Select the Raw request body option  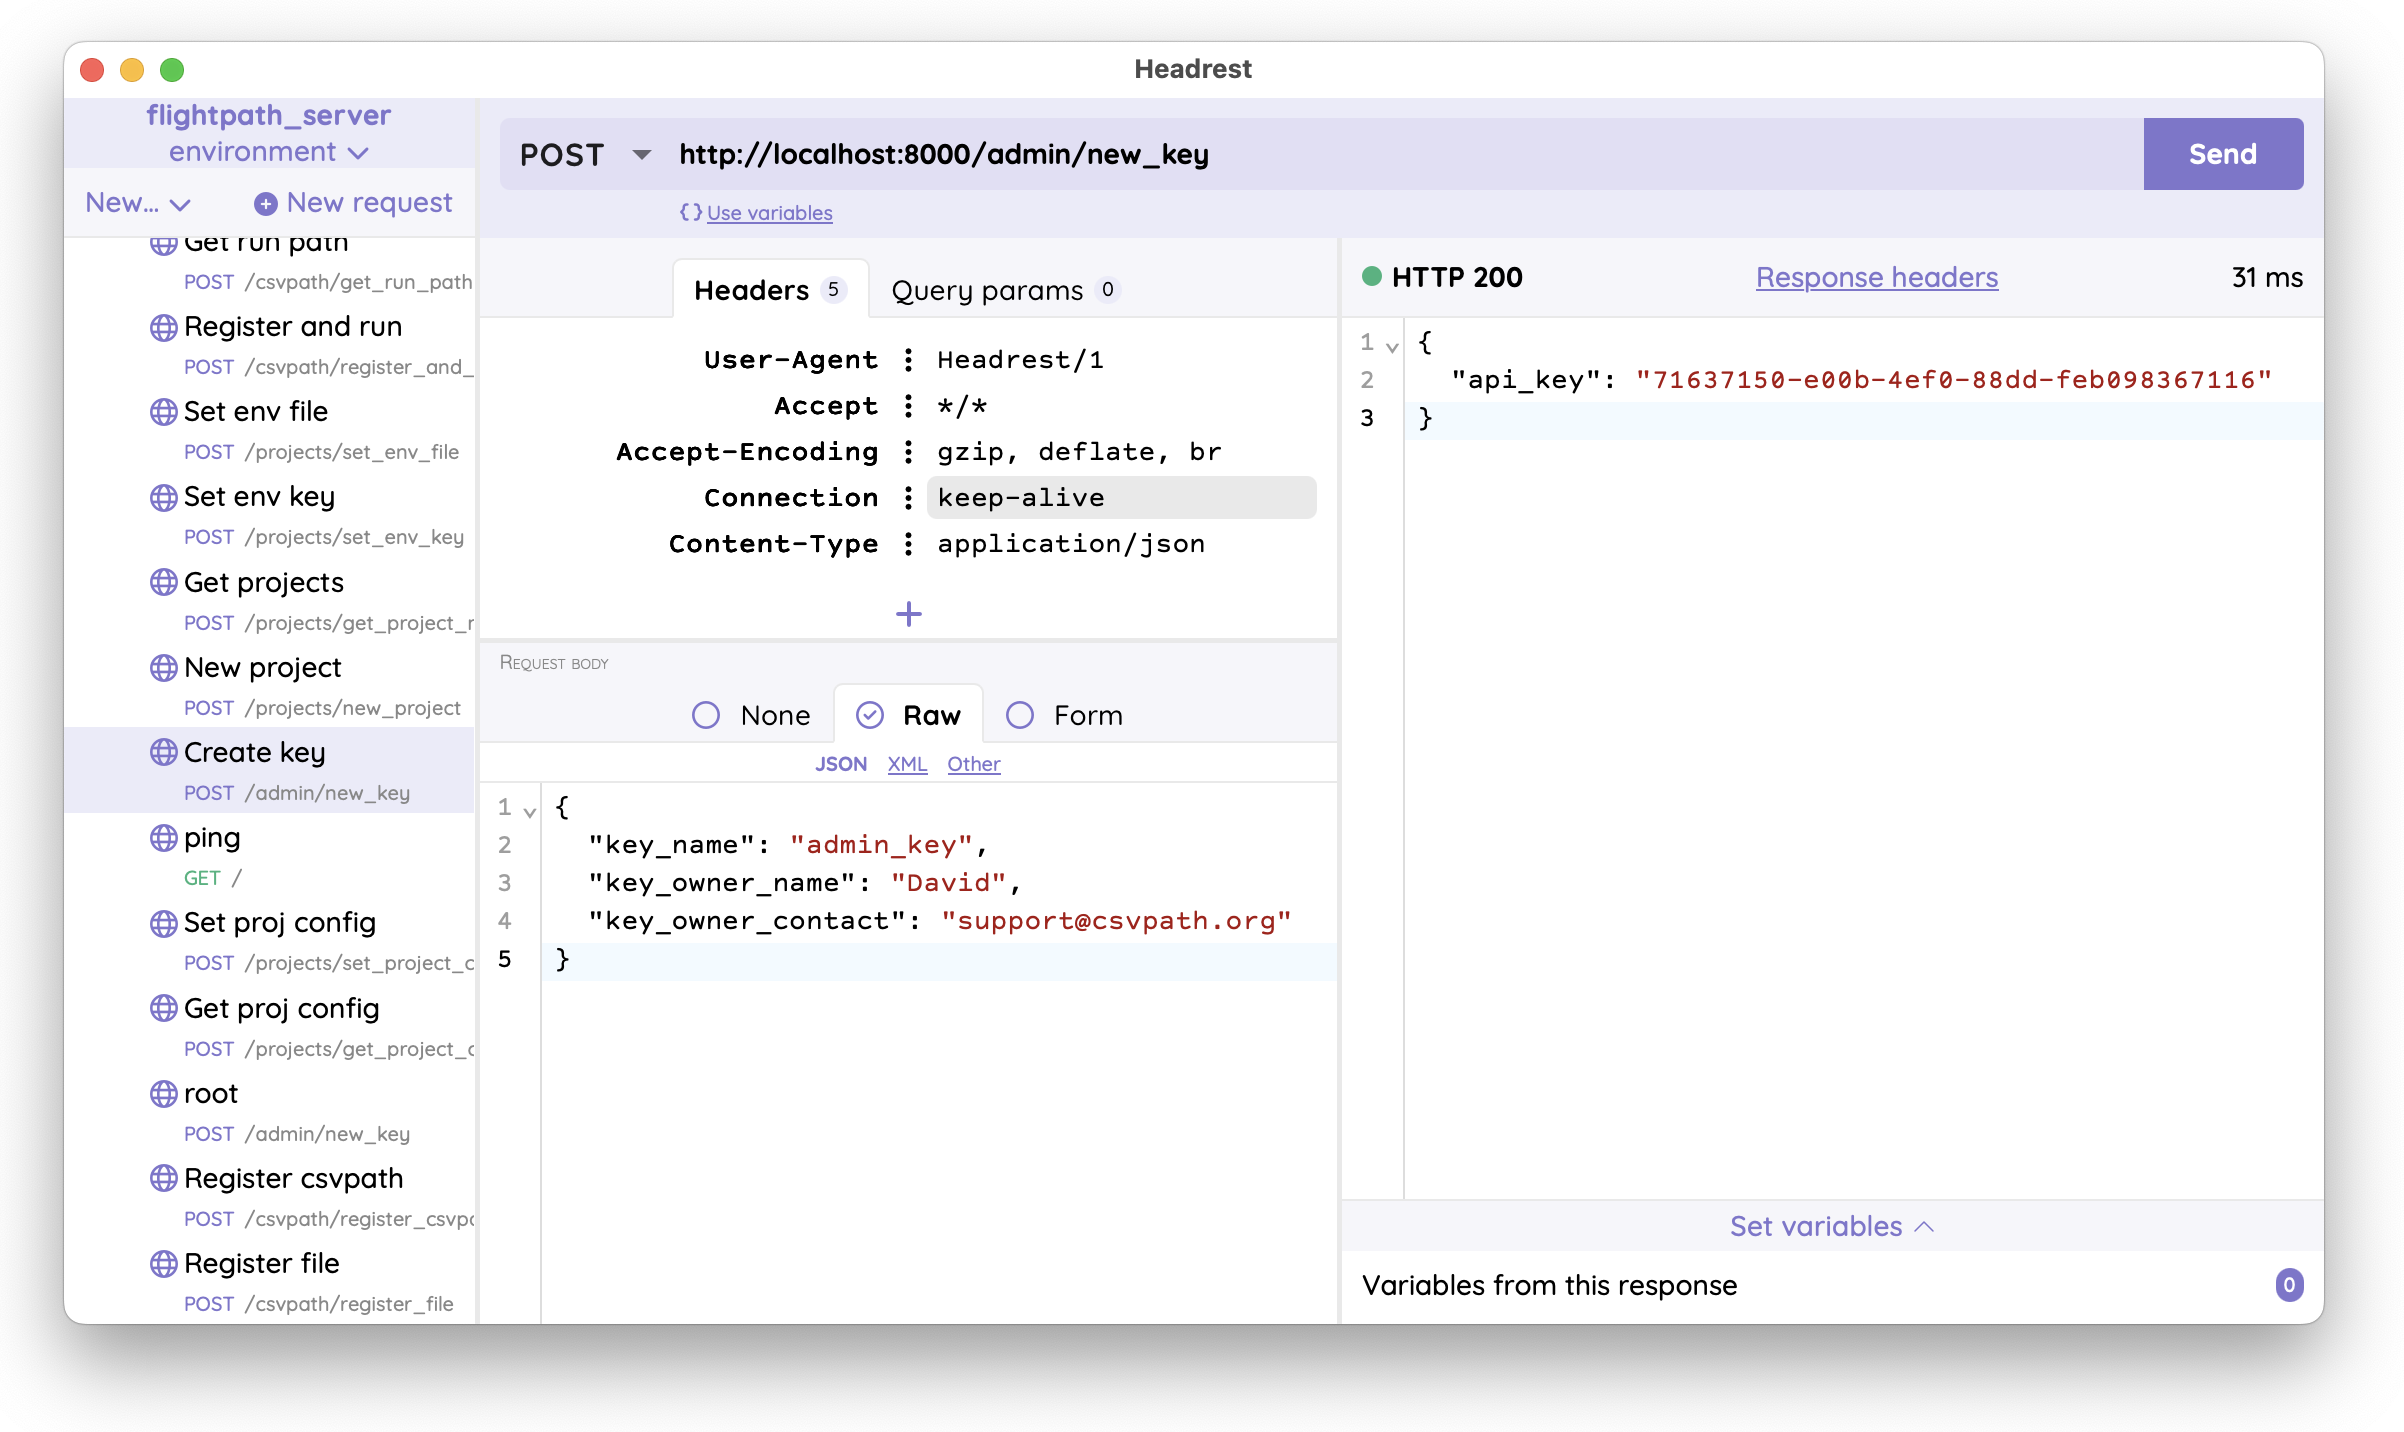click(x=870, y=715)
